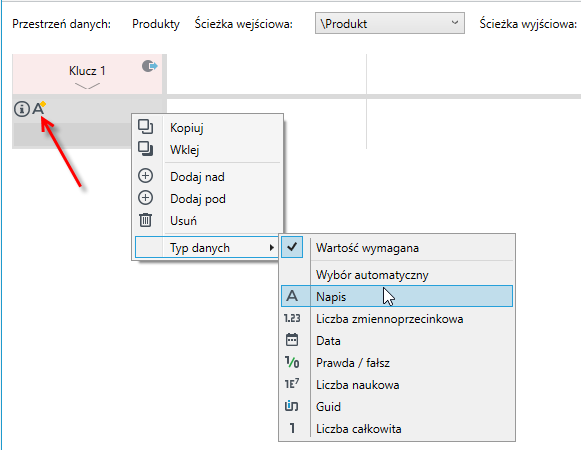
Task: Click the paste icon beside Wklej
Action: tap(146, 149)
